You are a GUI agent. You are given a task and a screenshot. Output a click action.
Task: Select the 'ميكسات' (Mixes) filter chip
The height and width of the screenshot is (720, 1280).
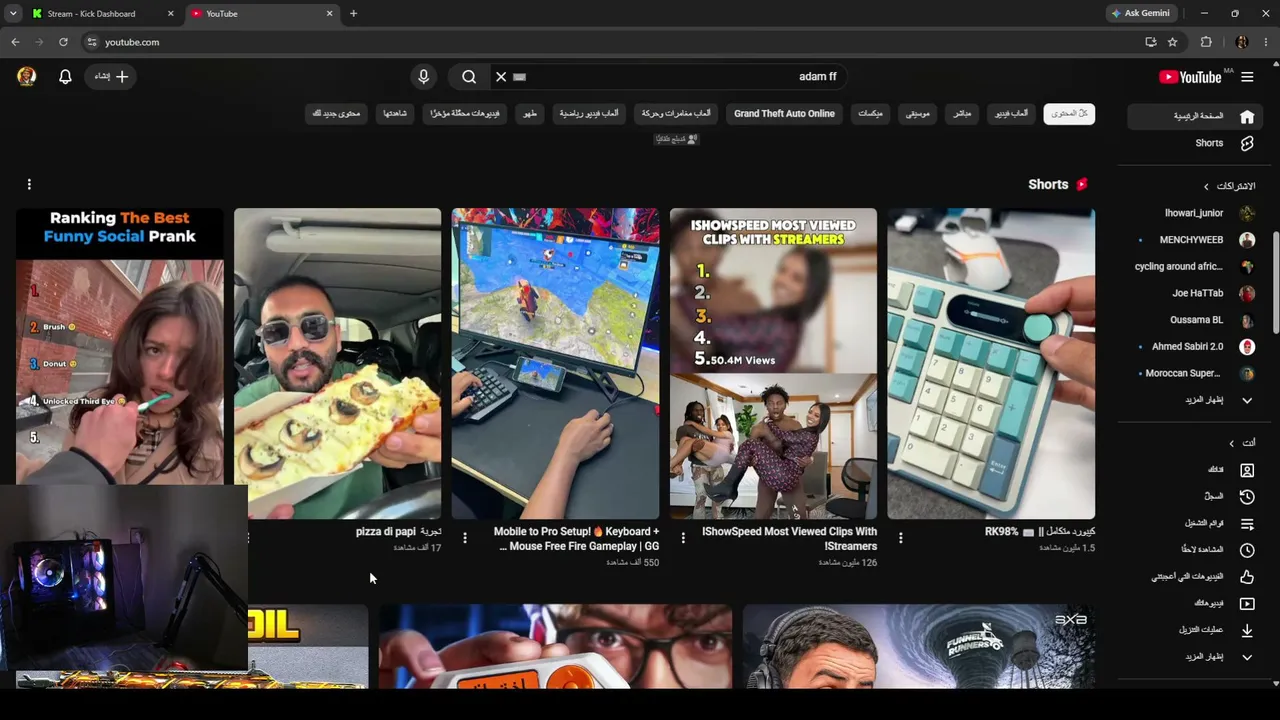click(871, 114)
